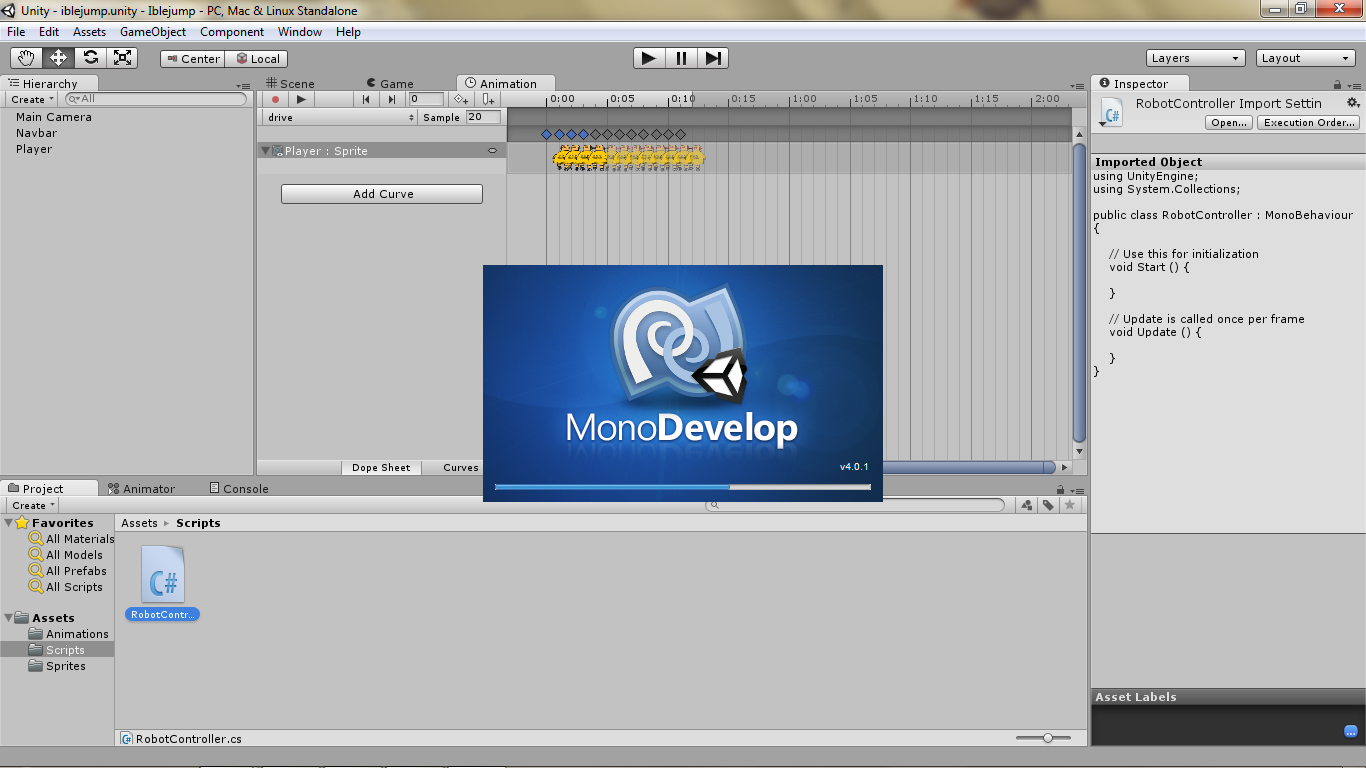The image size is (1366, 768).
Task: Toggle Local coordinate mode
Action: click(256, 58)
